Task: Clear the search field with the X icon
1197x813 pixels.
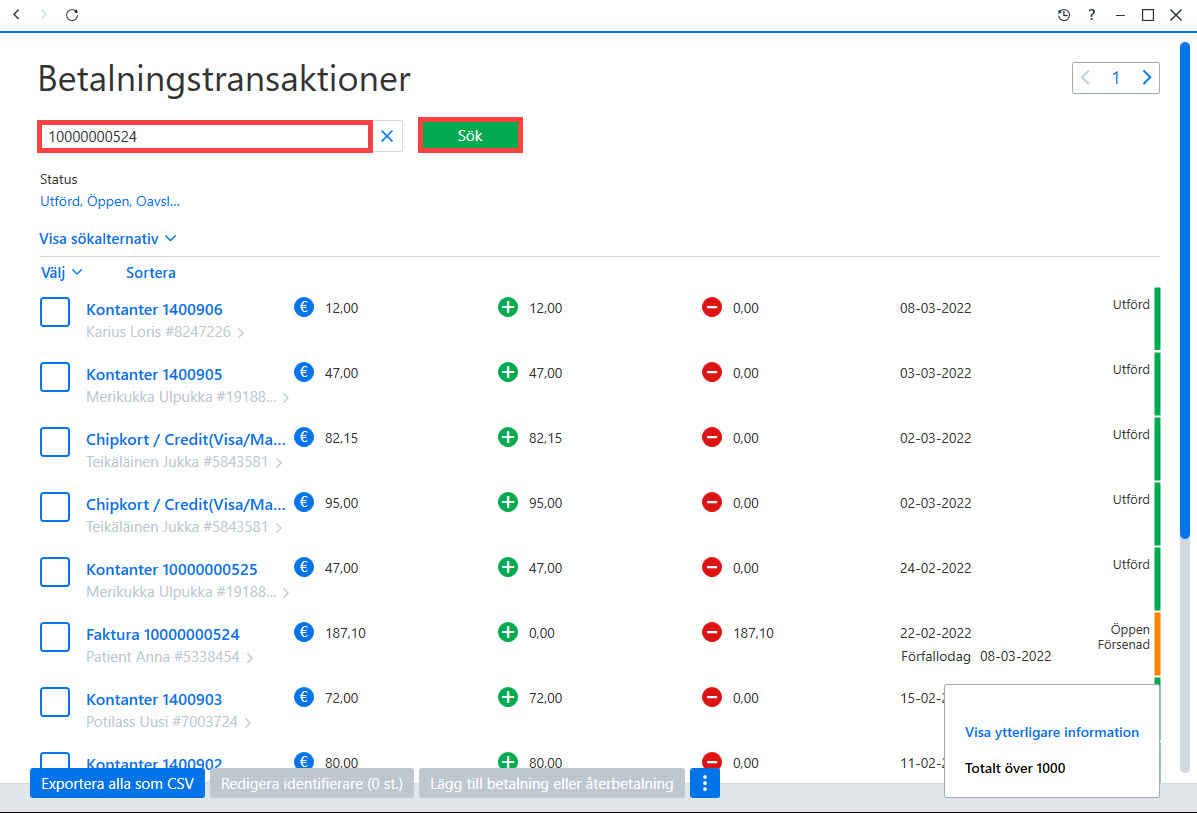Action: click(387, 136)
